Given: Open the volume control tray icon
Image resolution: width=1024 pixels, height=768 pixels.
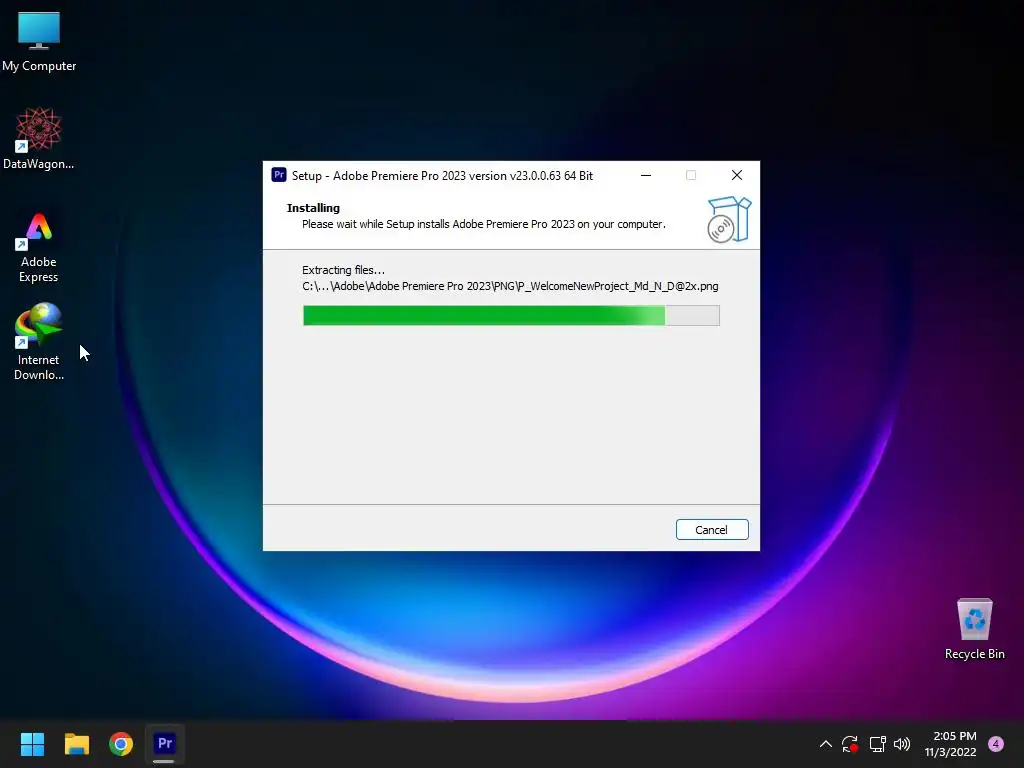Looking at the screenshot, I should click(x=902, y=744).
